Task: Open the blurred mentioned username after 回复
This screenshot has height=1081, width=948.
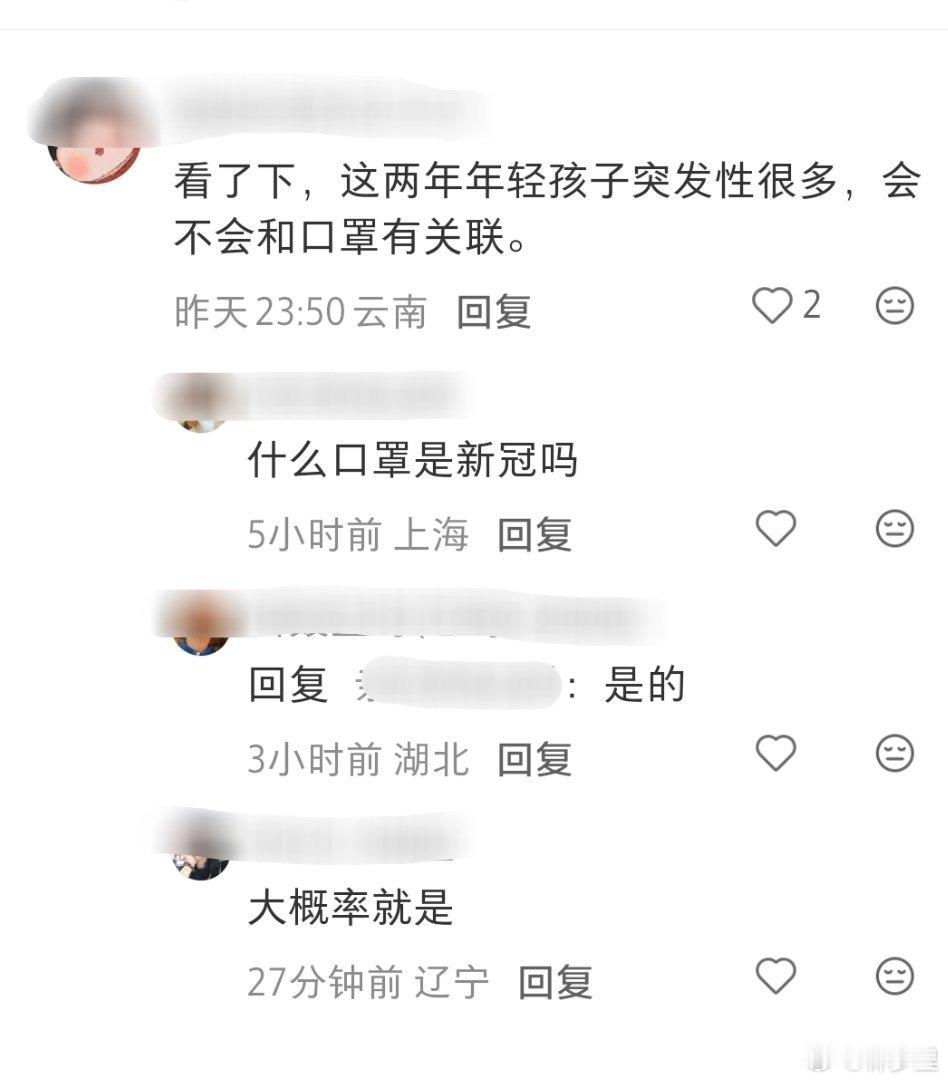Action: pyautogui.click(x=457, y=684)
